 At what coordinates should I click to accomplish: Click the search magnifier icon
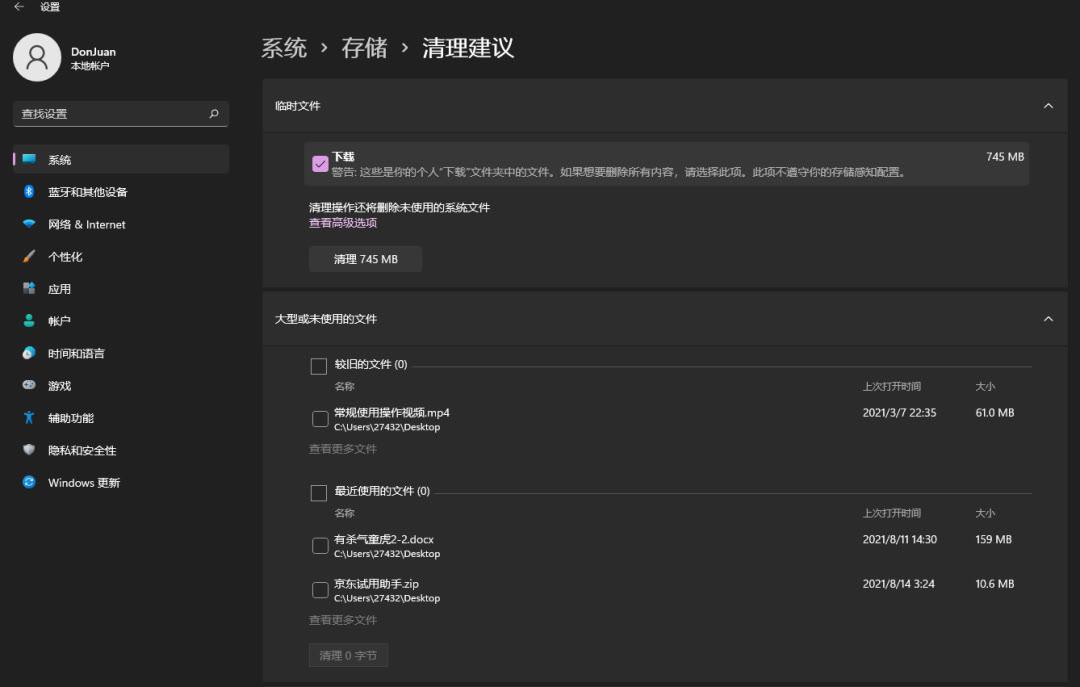pos(214,114)
